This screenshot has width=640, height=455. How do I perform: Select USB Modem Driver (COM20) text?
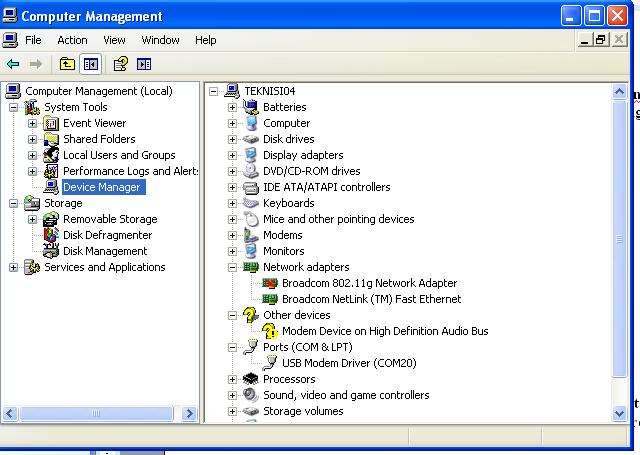click(x=349, y=363)
